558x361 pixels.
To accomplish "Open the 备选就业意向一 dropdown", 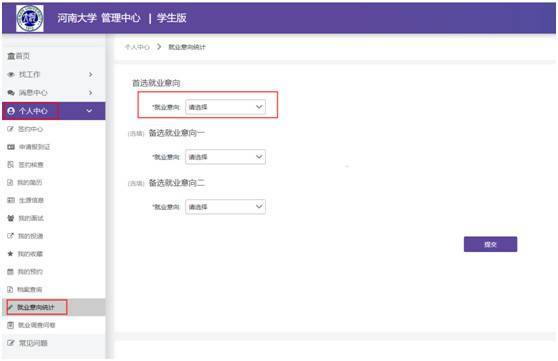I will [225, 157].
